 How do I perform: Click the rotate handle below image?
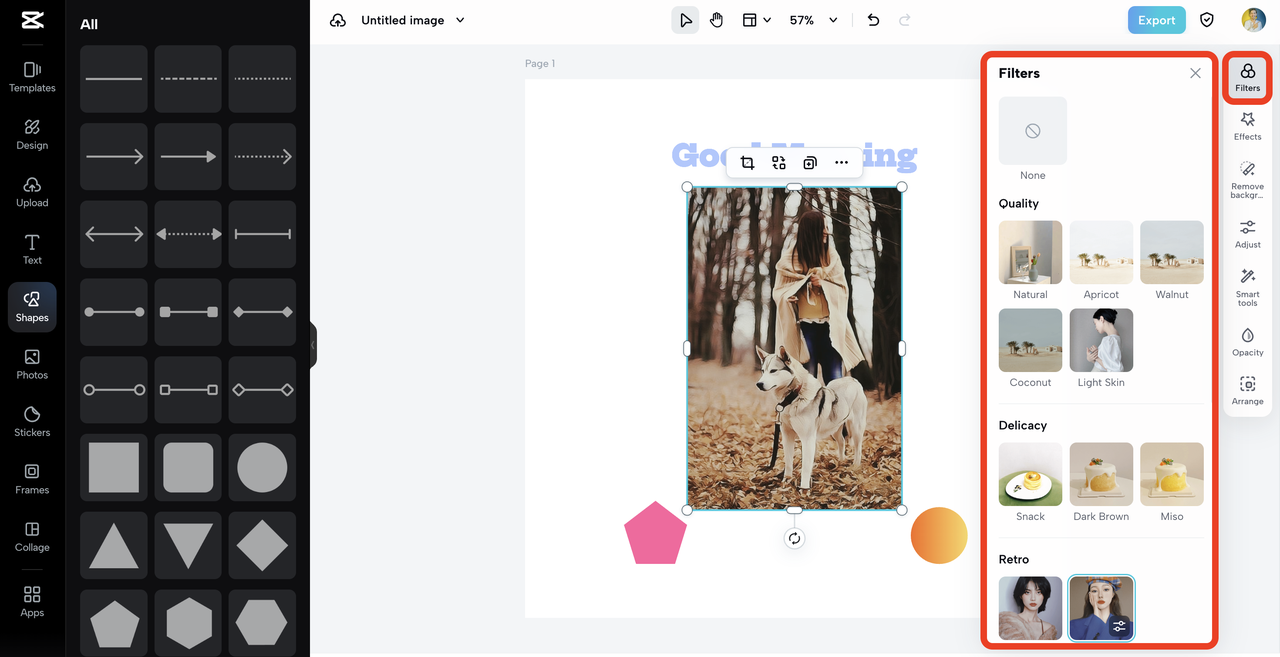[x=794, y=538]
